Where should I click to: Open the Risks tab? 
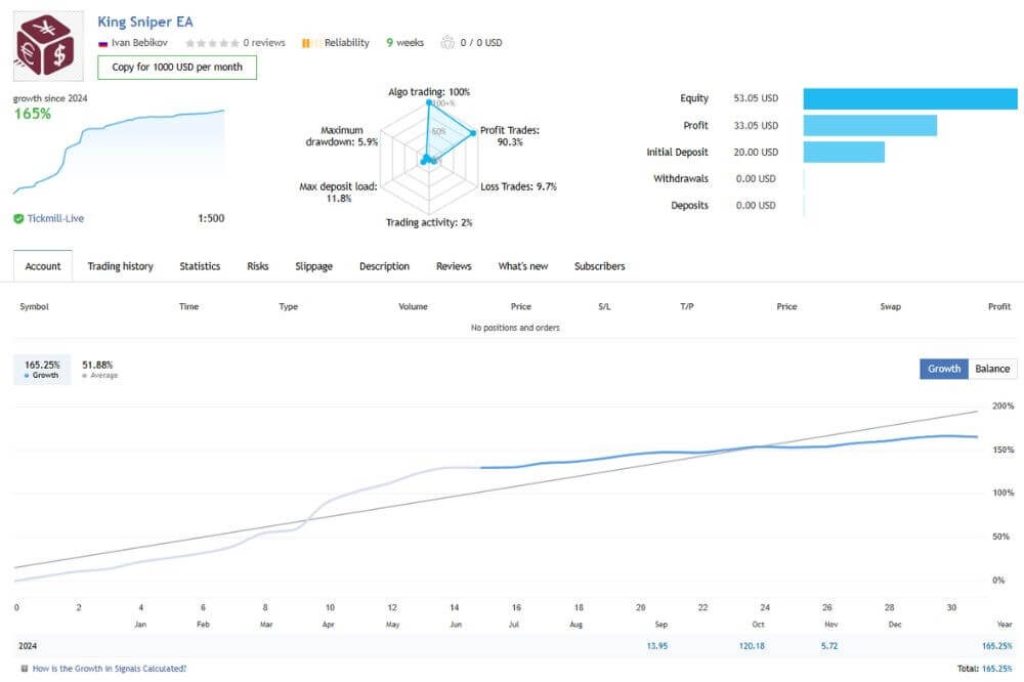pyautogui.click(x=258, y=267)
